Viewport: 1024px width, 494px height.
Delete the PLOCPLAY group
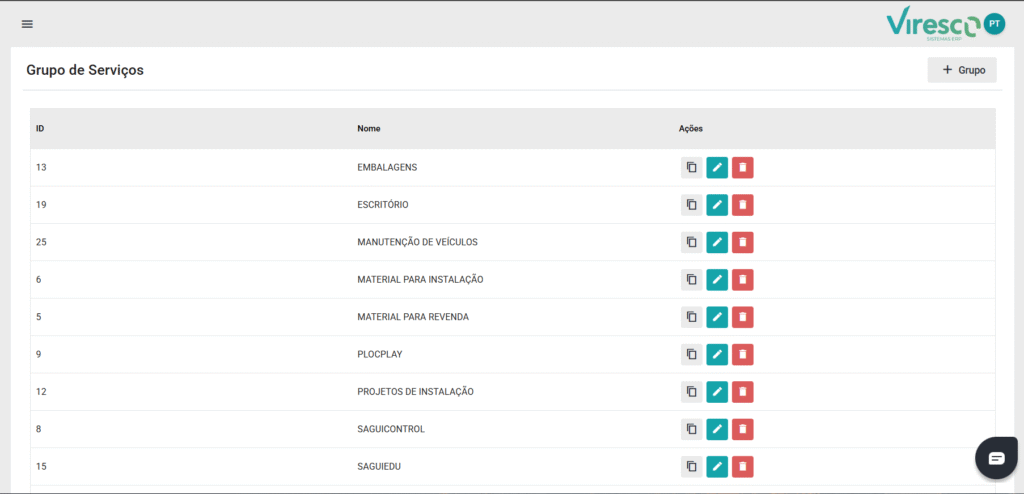click(742, 355)
